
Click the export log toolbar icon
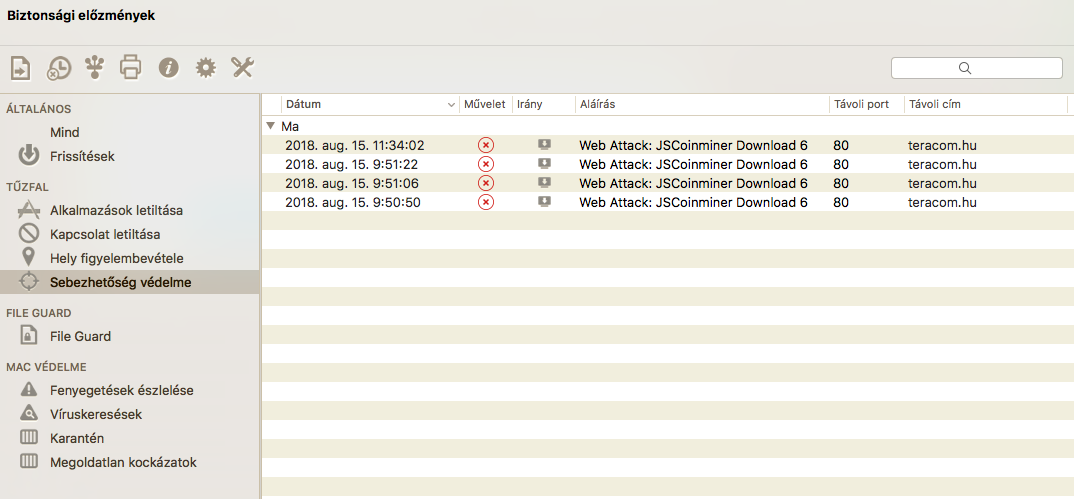tap(21, 67)
